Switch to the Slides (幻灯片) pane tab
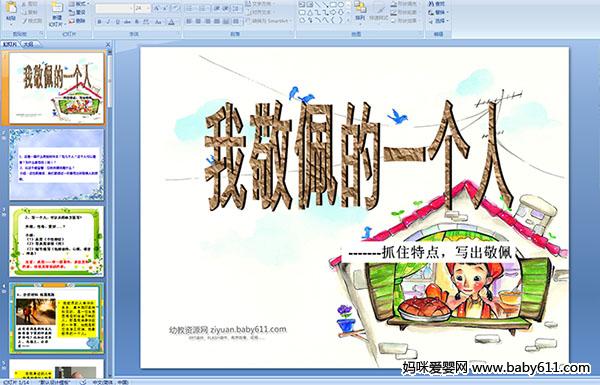The height and width of the screenshot is (385, 600). 10,45
